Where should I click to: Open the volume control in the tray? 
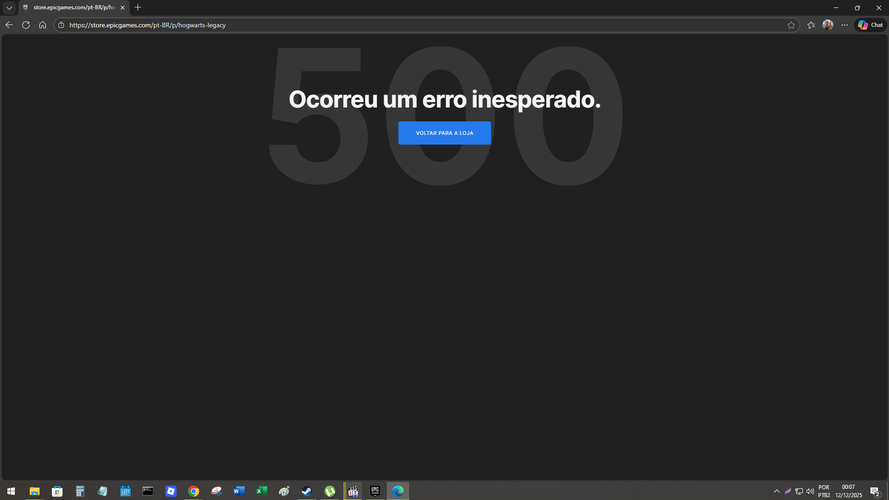[810, 491]
